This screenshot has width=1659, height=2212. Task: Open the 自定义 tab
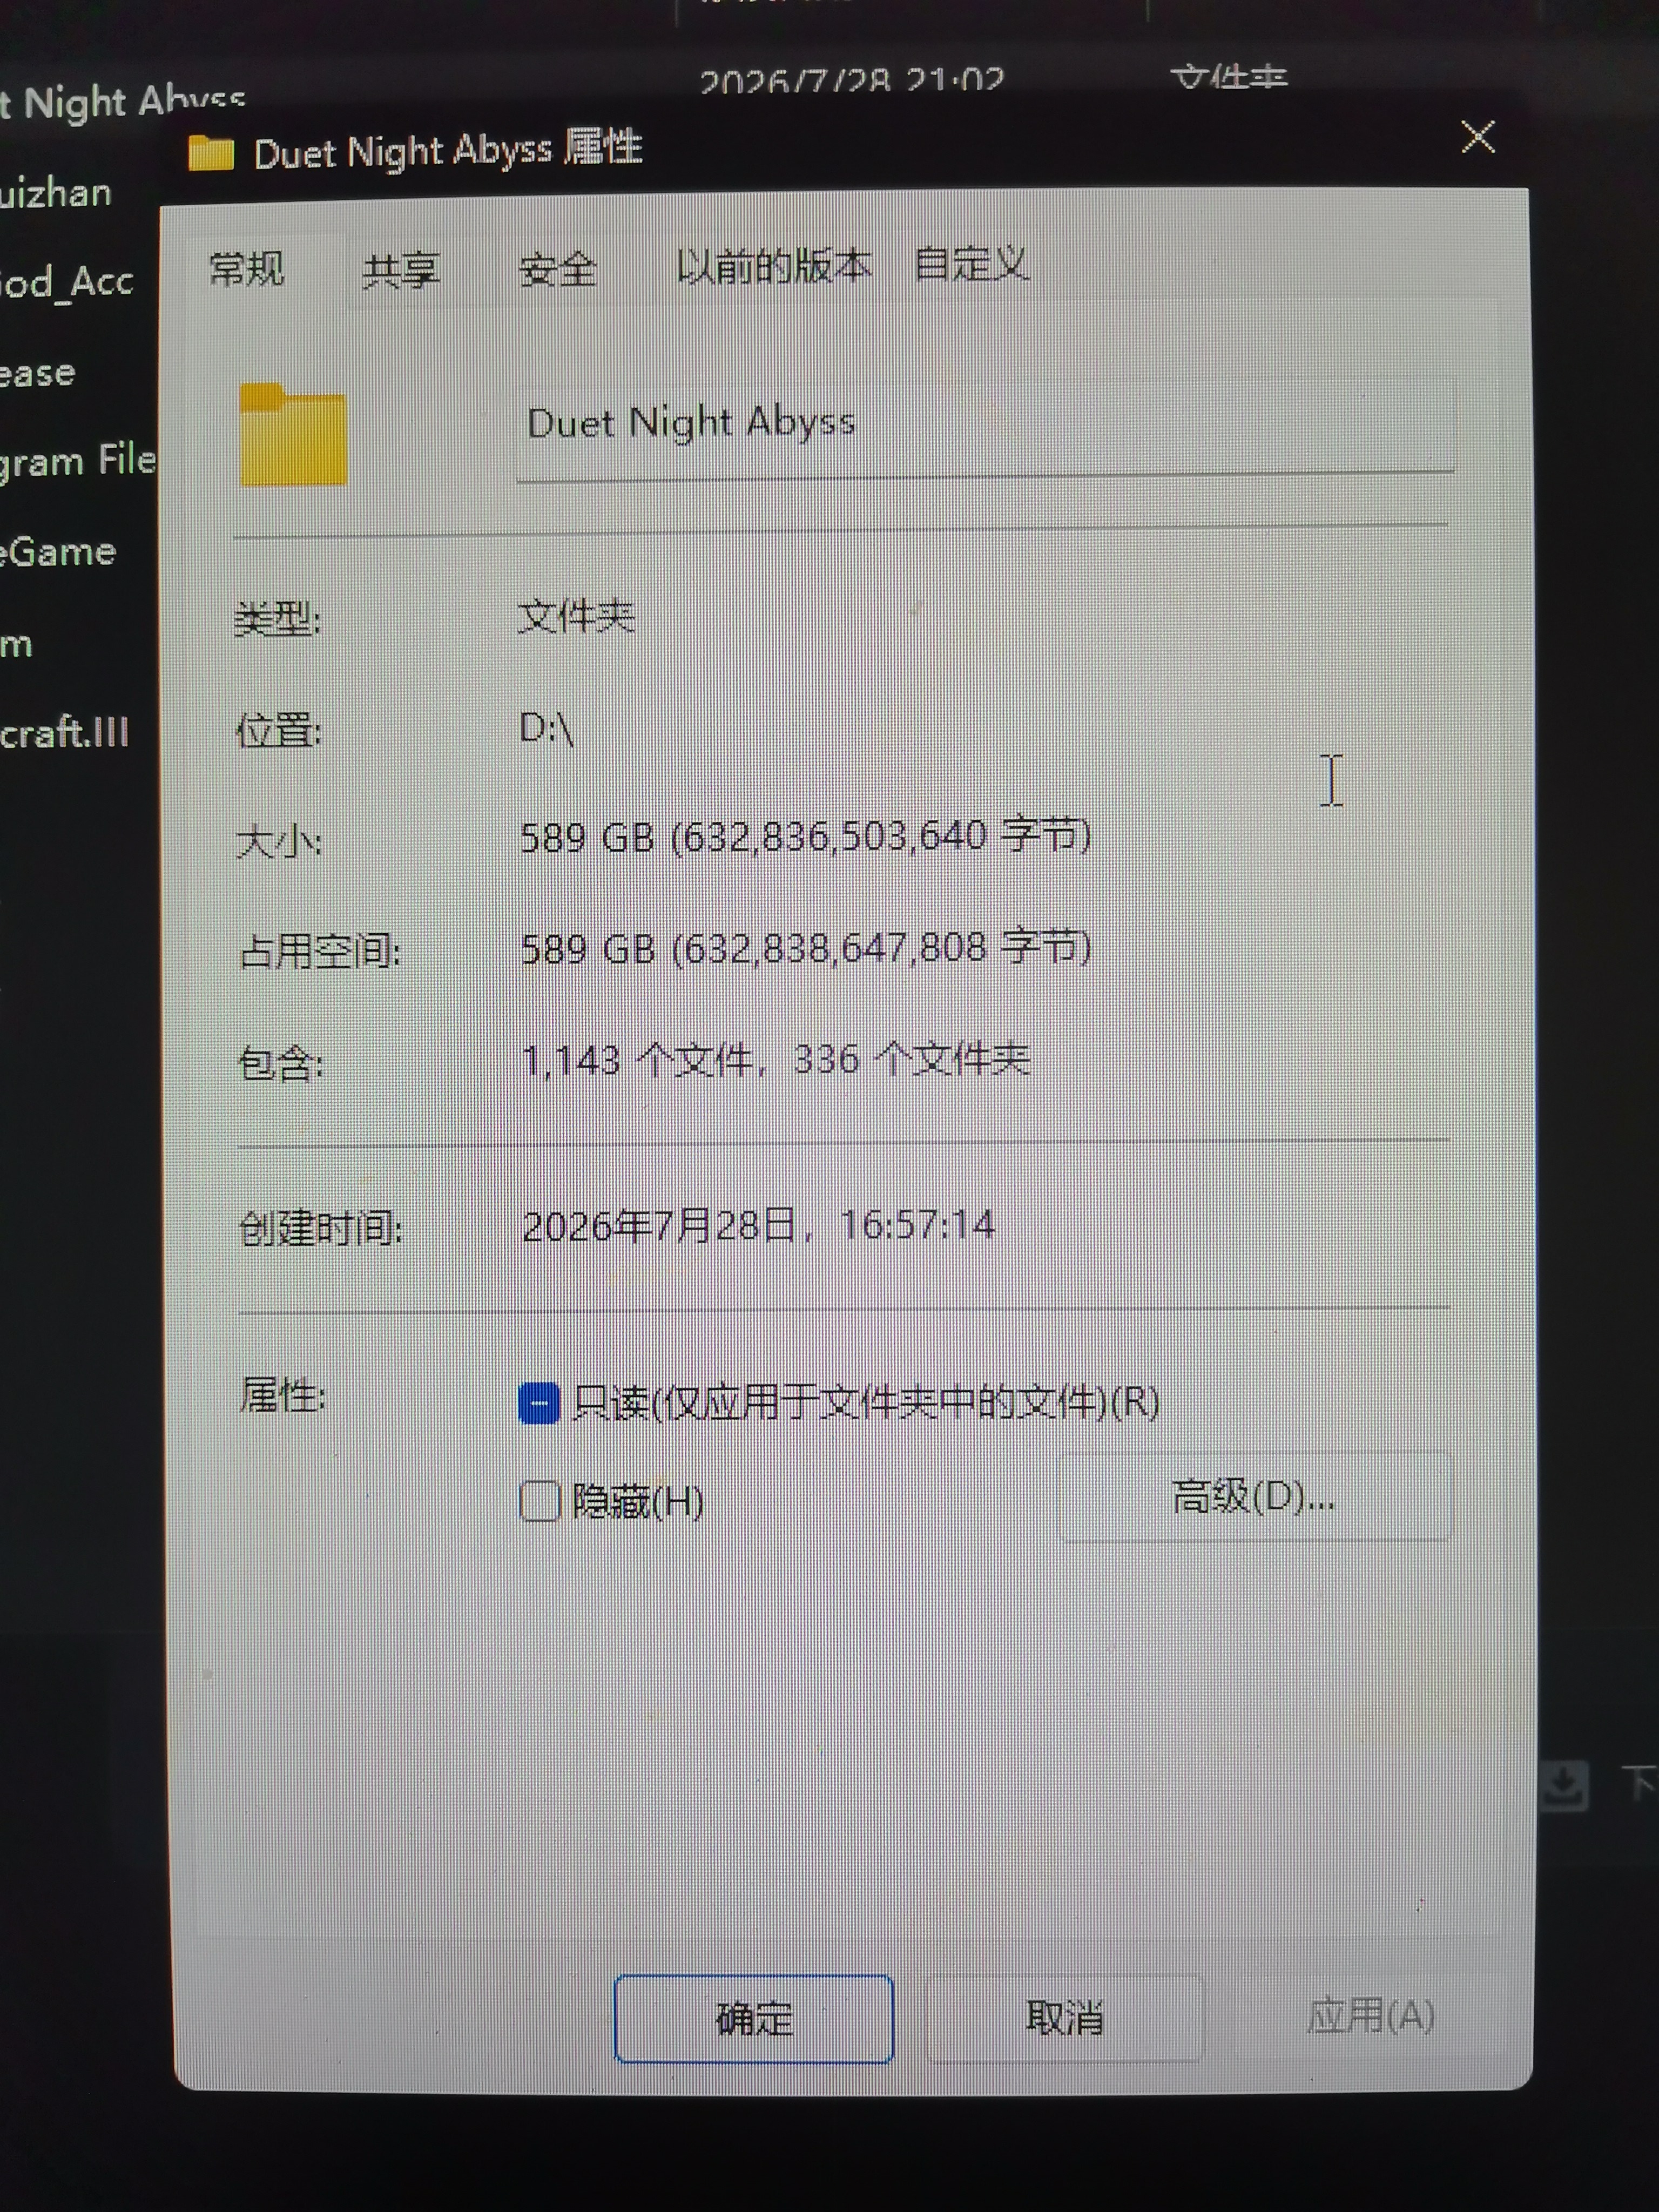(x=971, y=265)
